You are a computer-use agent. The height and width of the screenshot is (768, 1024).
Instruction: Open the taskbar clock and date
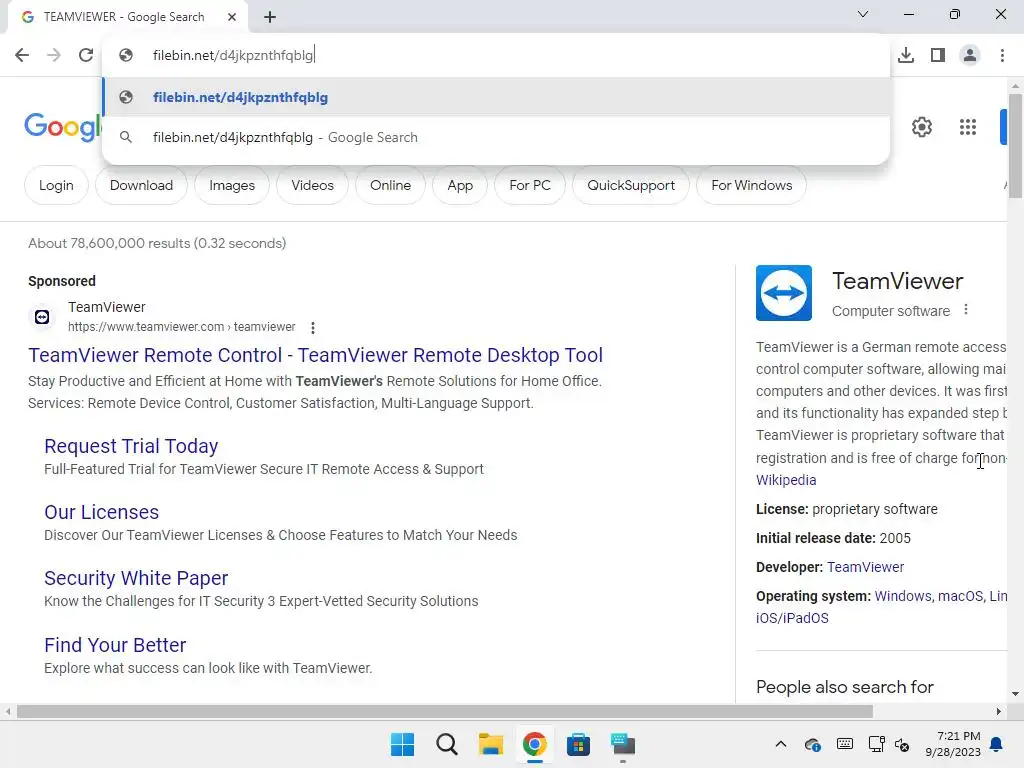[953, 744]
